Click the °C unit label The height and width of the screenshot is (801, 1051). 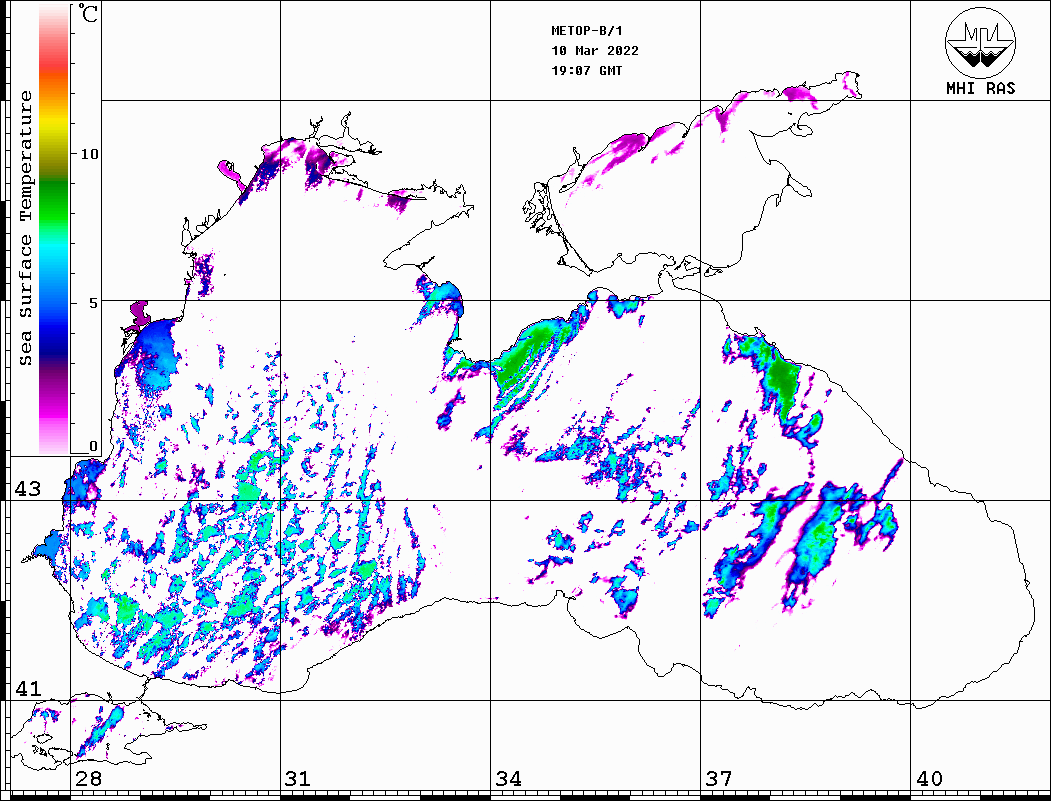tap(88, 13)
